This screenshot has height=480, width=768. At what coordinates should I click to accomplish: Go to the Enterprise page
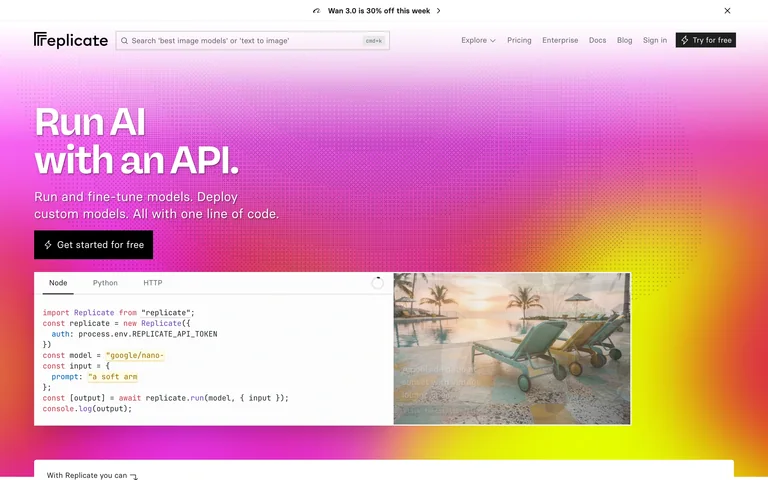click(x=560, y=40)
